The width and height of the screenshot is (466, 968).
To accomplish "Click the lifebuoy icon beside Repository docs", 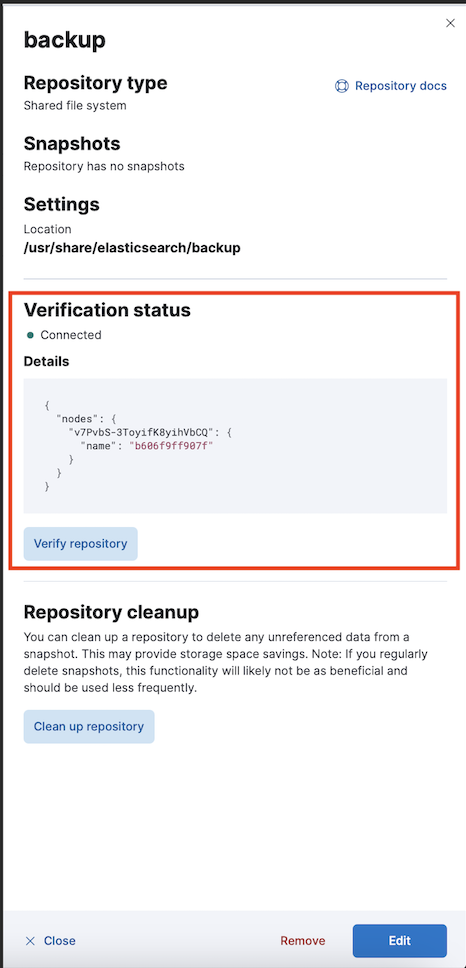I will 341,86.
